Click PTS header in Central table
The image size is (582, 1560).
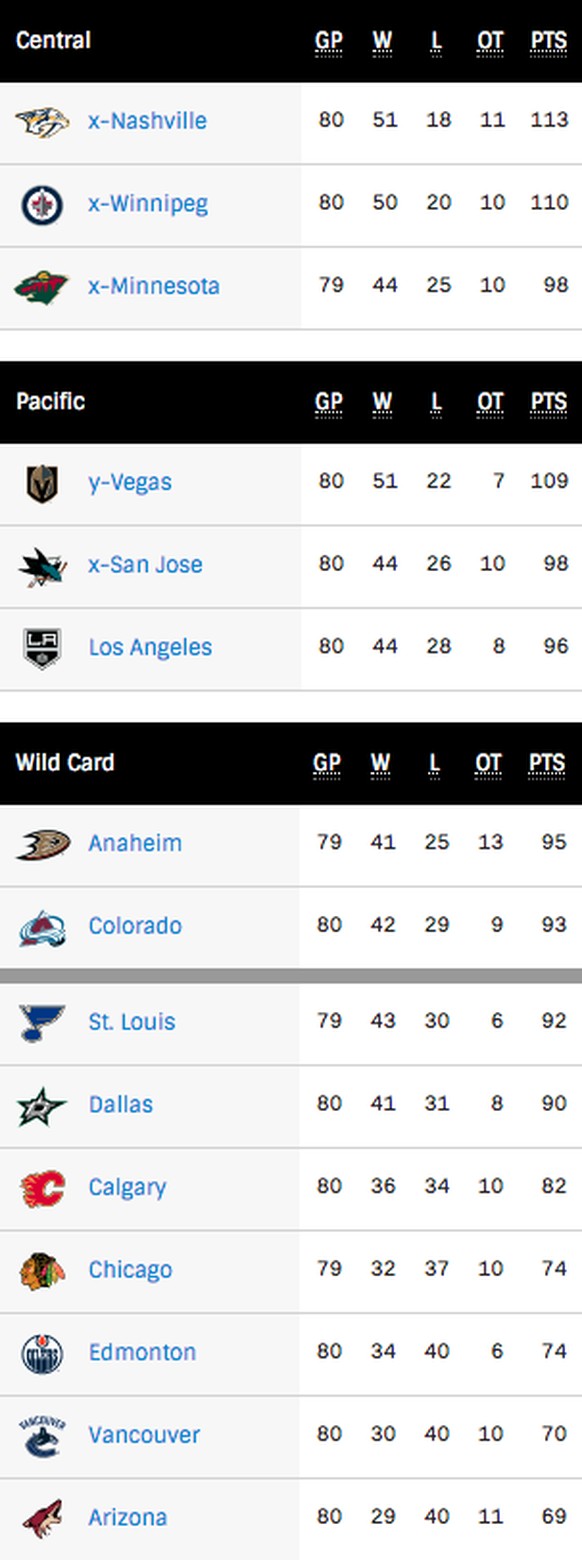coord(548,42)
